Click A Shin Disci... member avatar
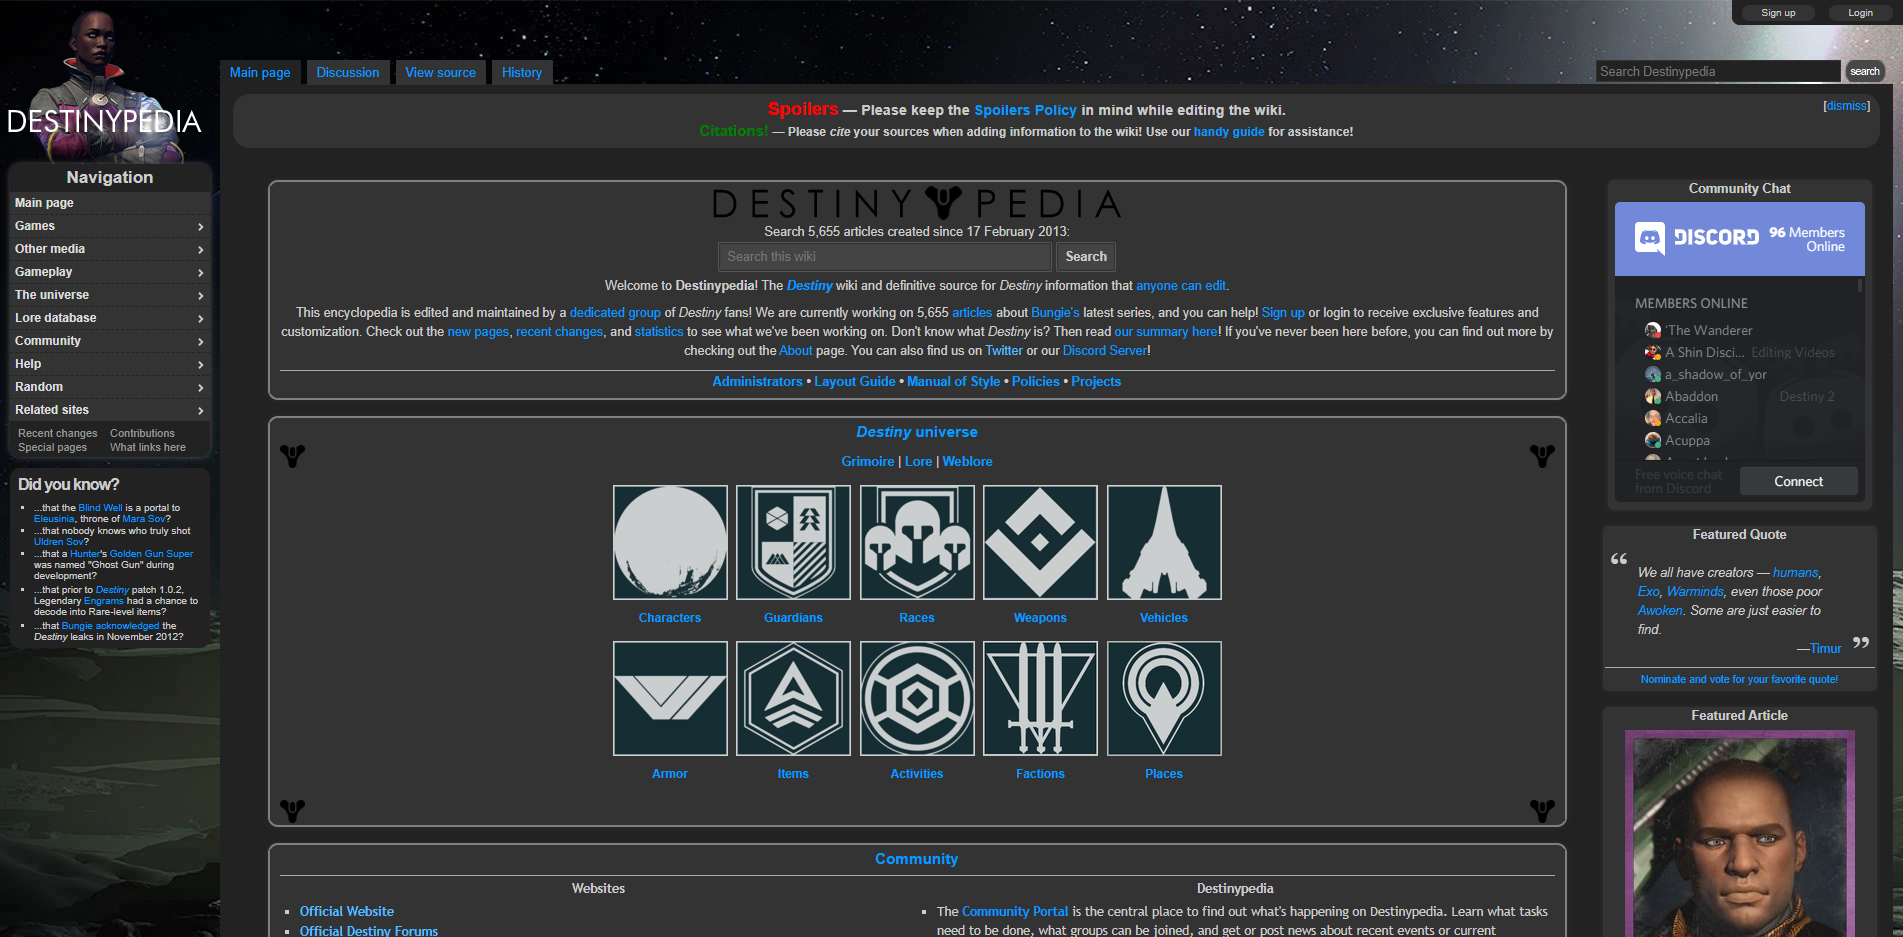The height and width of the screenshot is (937, 1903). point(1653,352)
